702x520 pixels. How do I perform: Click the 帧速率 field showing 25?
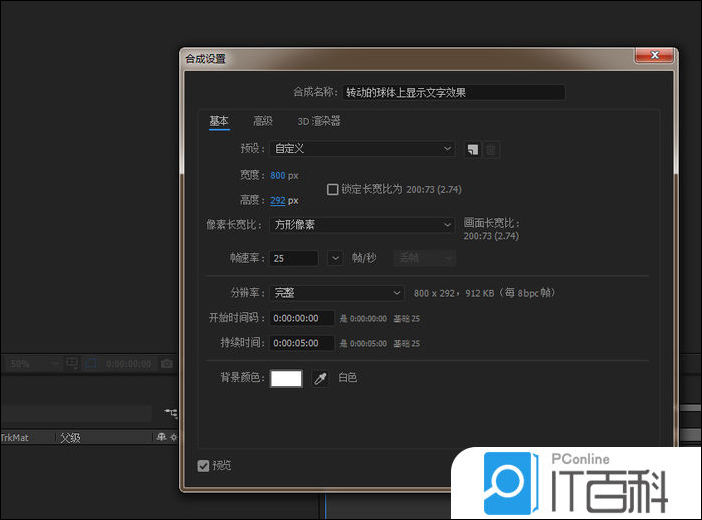point(294,258)
